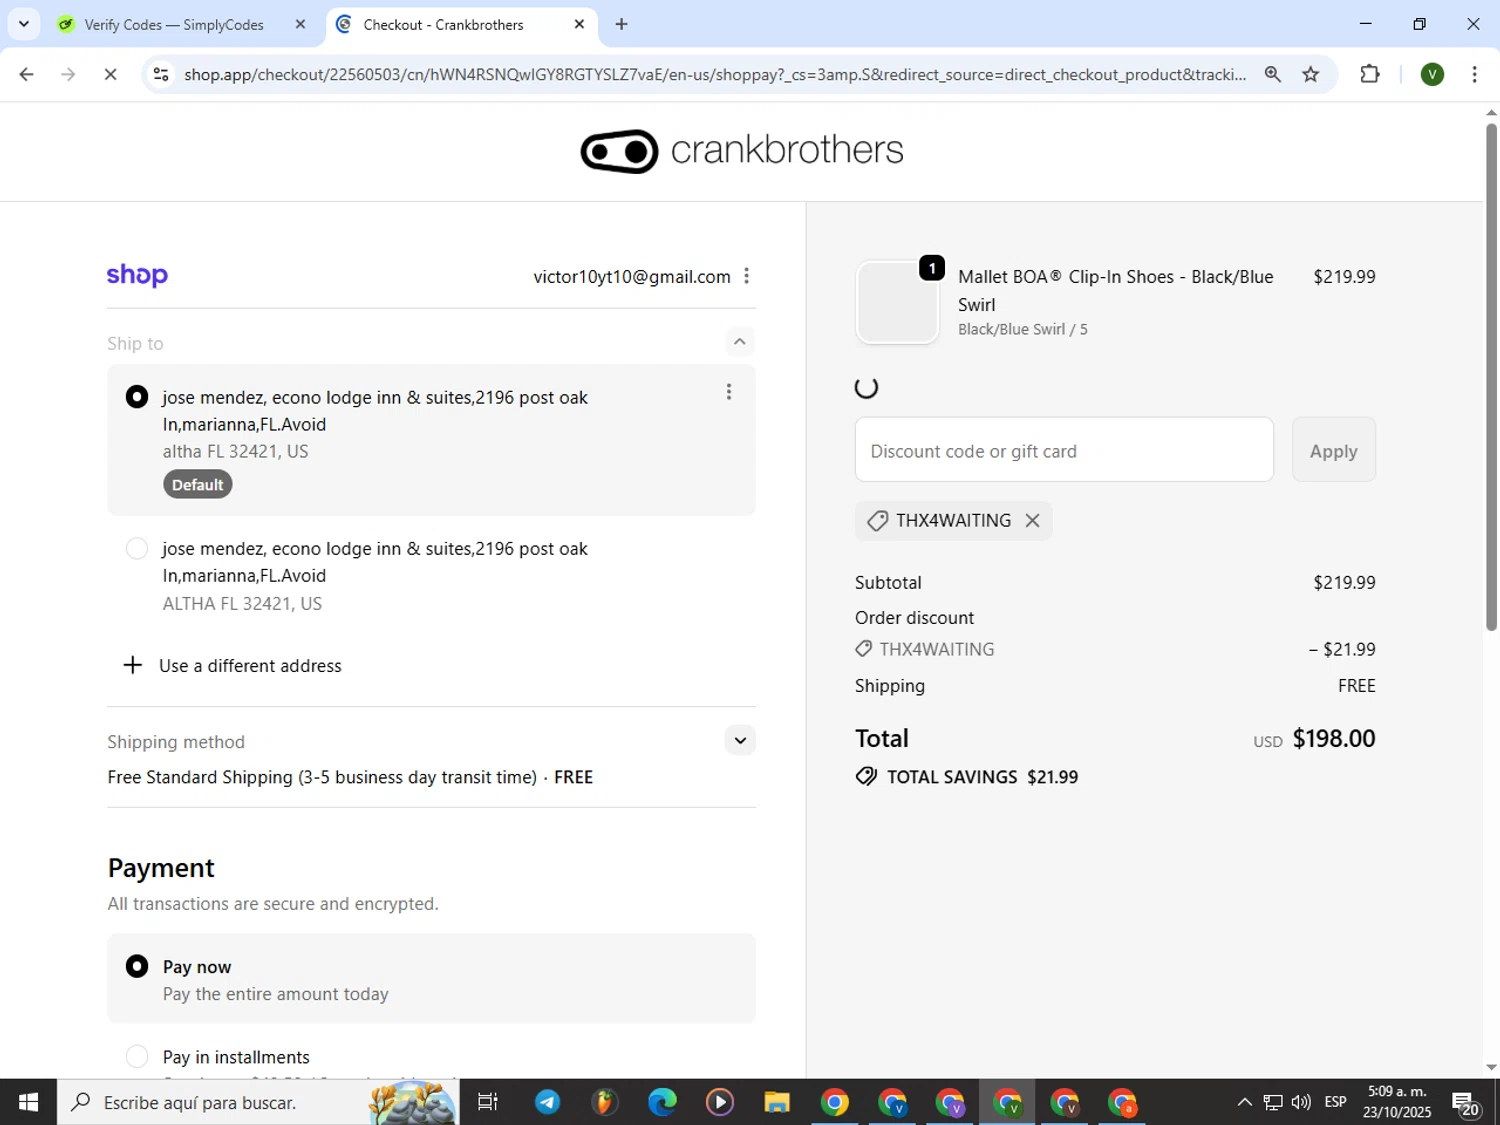
Task: Click the network icon in the system tray
Action: [1272, 1102]
